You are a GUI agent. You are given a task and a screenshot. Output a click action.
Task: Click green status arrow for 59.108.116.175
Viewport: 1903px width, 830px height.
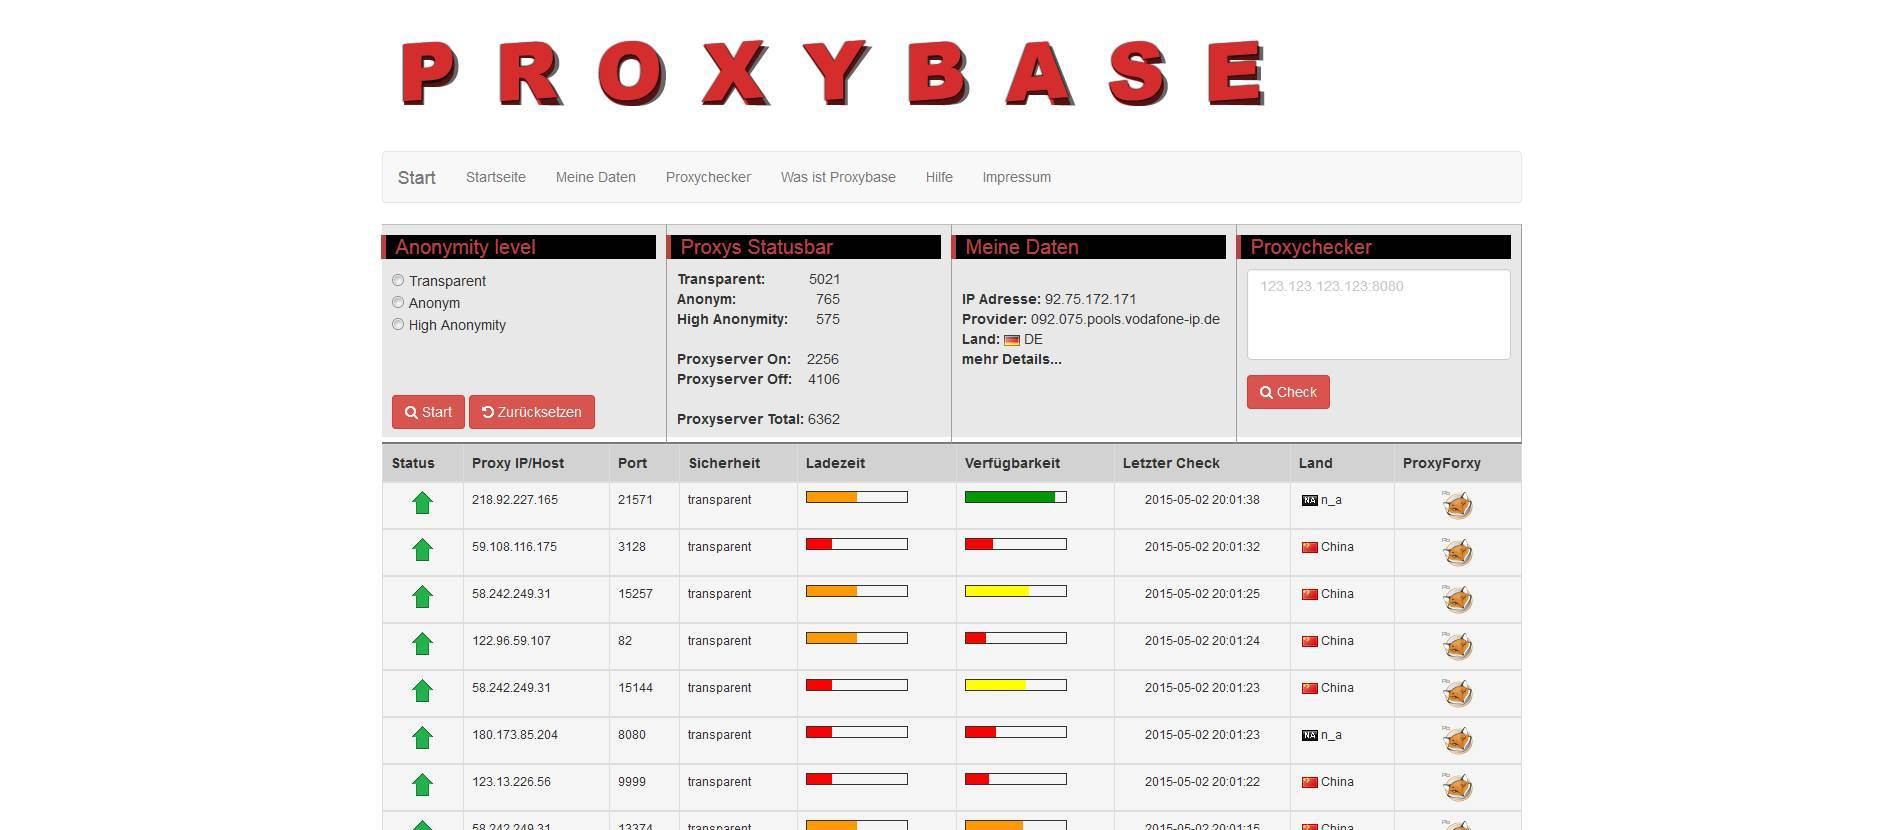click(x=422, y=550)
